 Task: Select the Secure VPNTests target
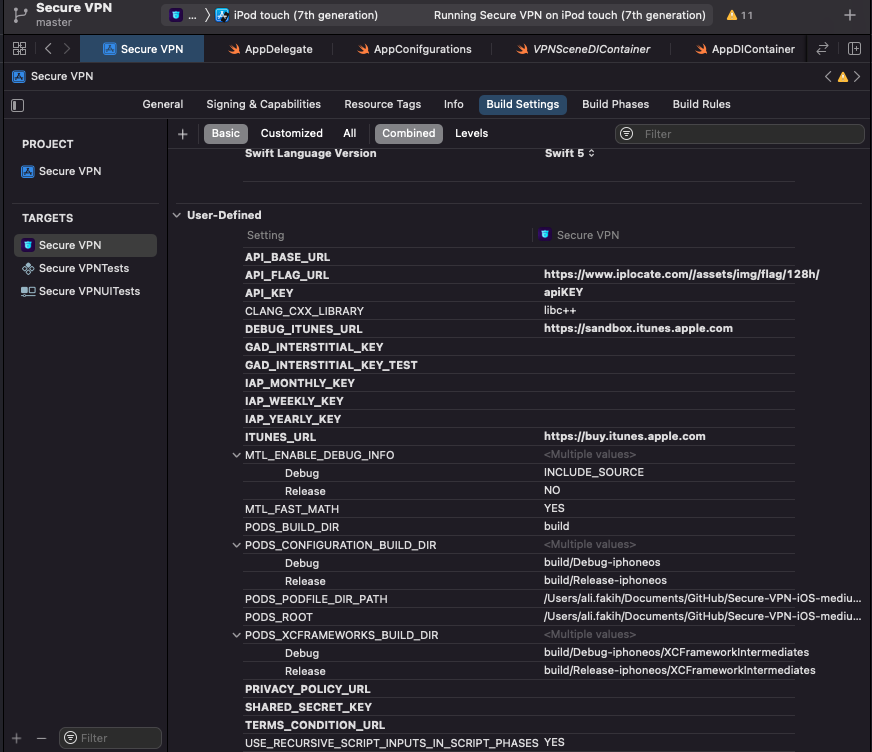click(x=84, y=268)
